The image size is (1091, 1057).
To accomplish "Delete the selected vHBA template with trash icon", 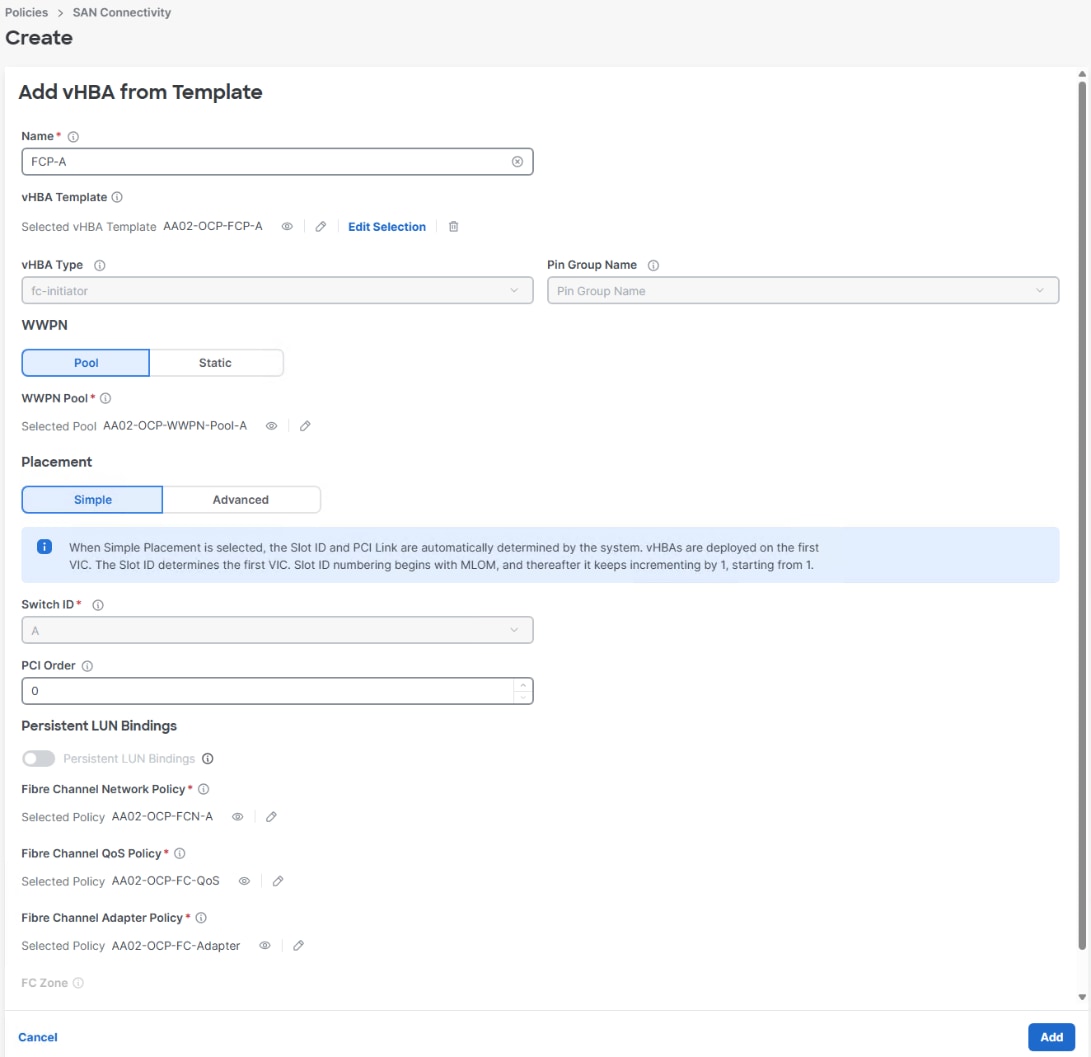I will tap(453, 226).
